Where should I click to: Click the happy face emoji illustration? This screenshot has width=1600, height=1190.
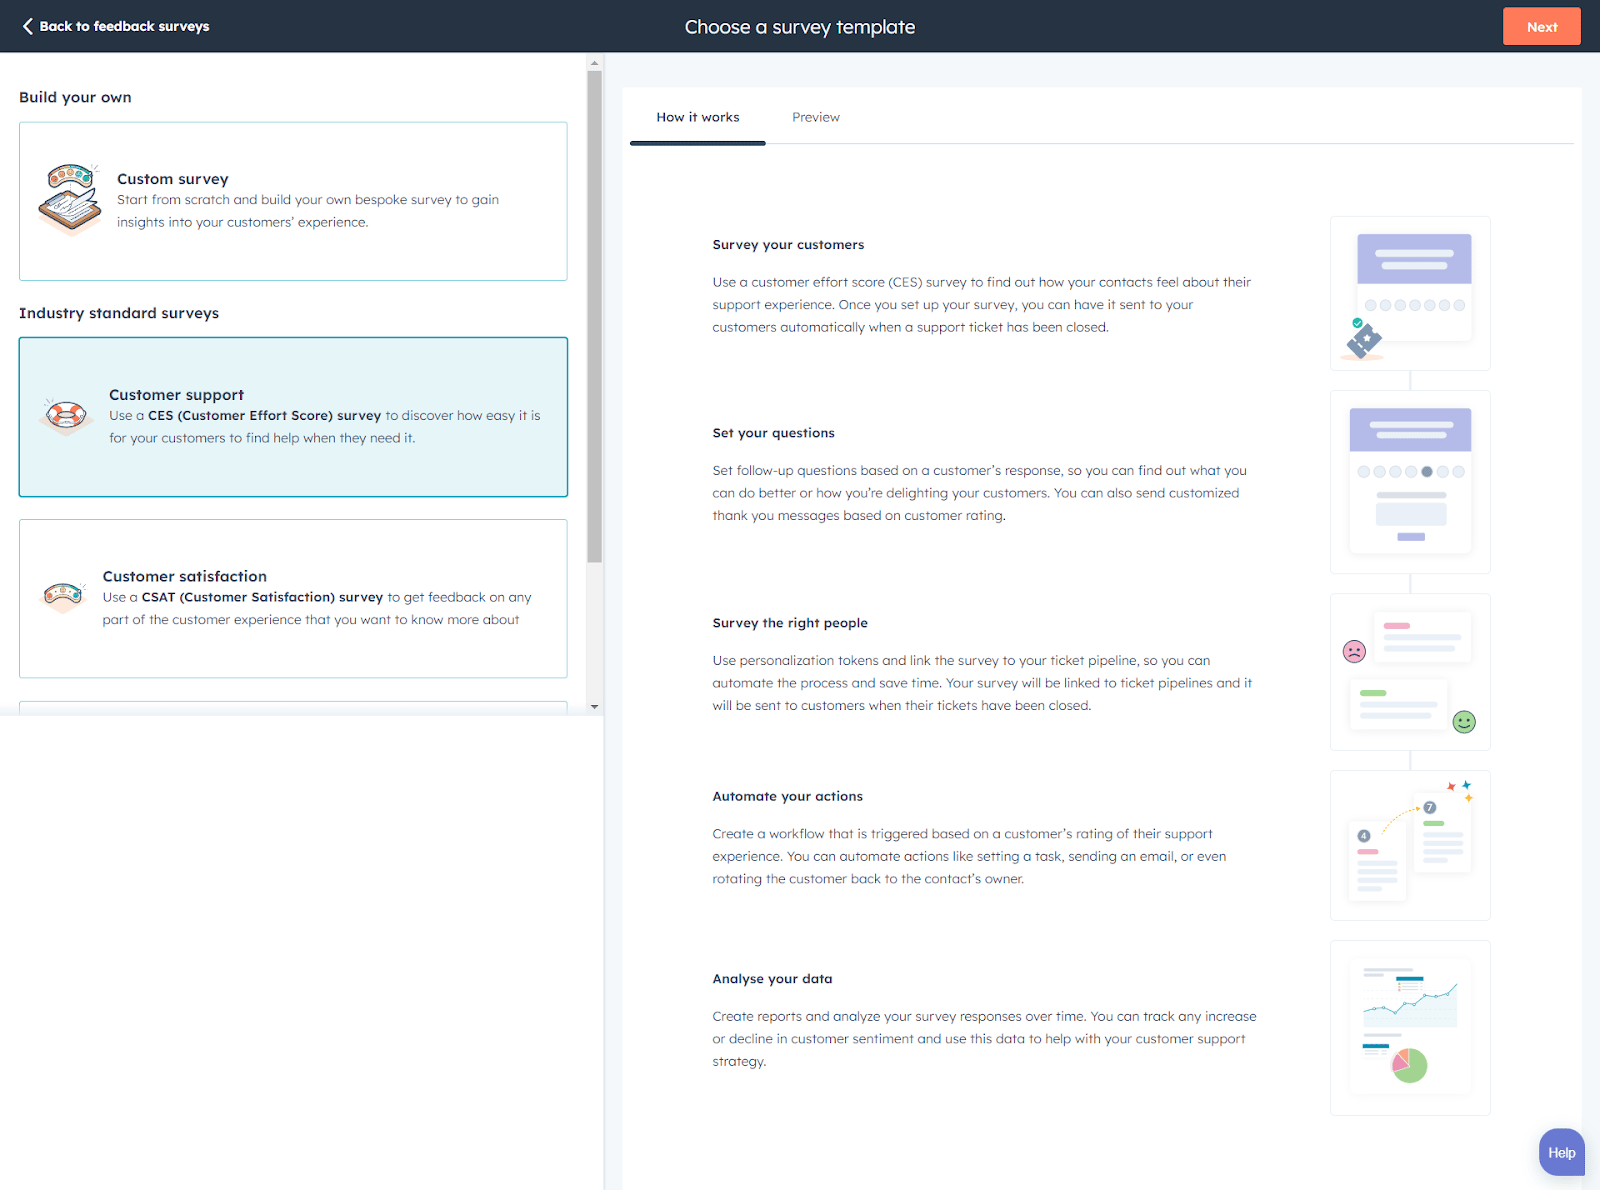1464,720
